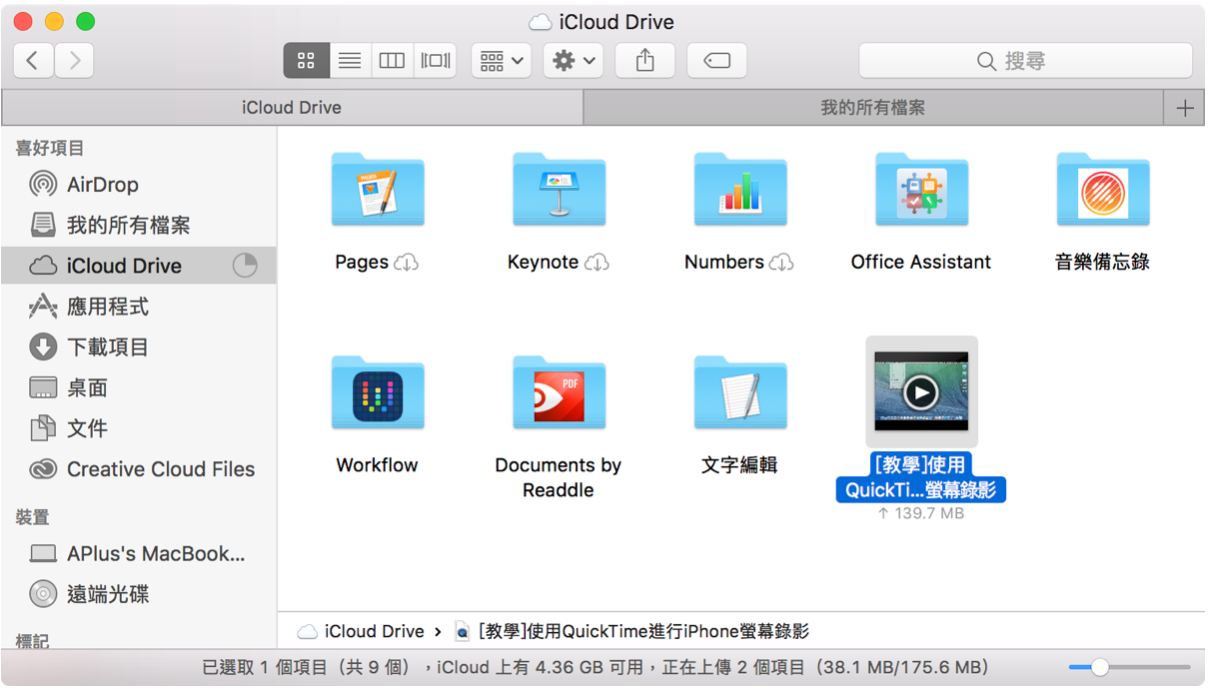
Task: Click the edit tags toolbar button
Action: [x=717, y=61]
